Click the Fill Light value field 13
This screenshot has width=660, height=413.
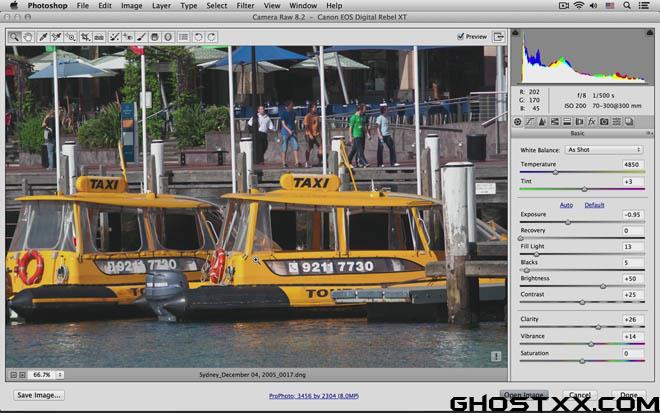(633, 247)
